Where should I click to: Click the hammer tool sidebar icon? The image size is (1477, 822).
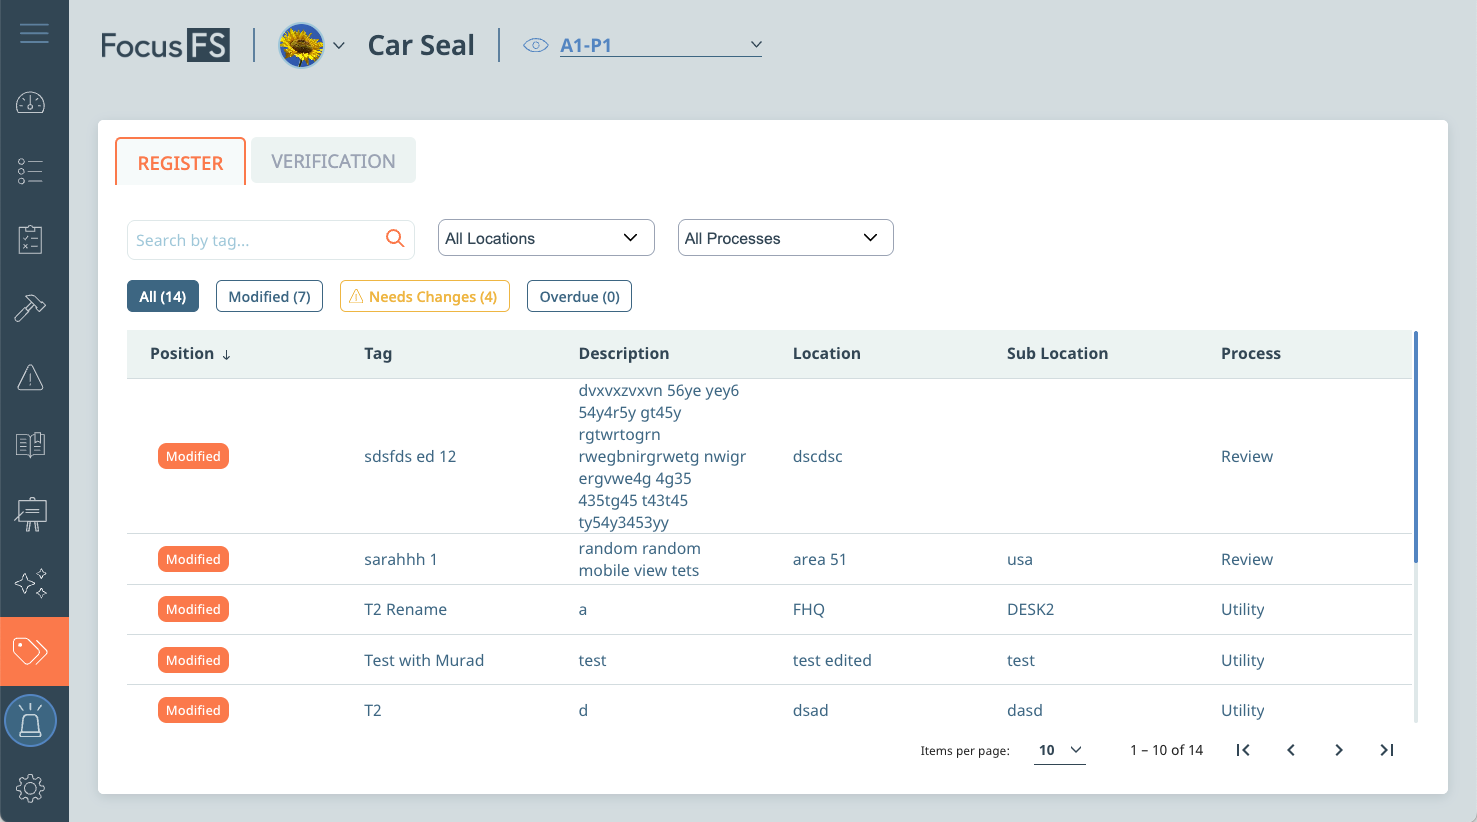pos(30,308)
